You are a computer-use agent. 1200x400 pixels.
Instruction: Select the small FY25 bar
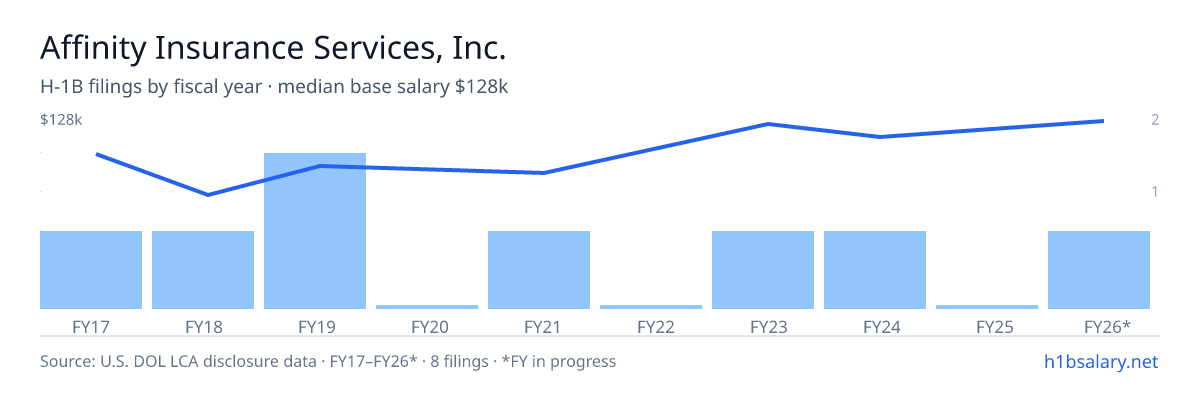pyautogui.click(x=987, y=307)
